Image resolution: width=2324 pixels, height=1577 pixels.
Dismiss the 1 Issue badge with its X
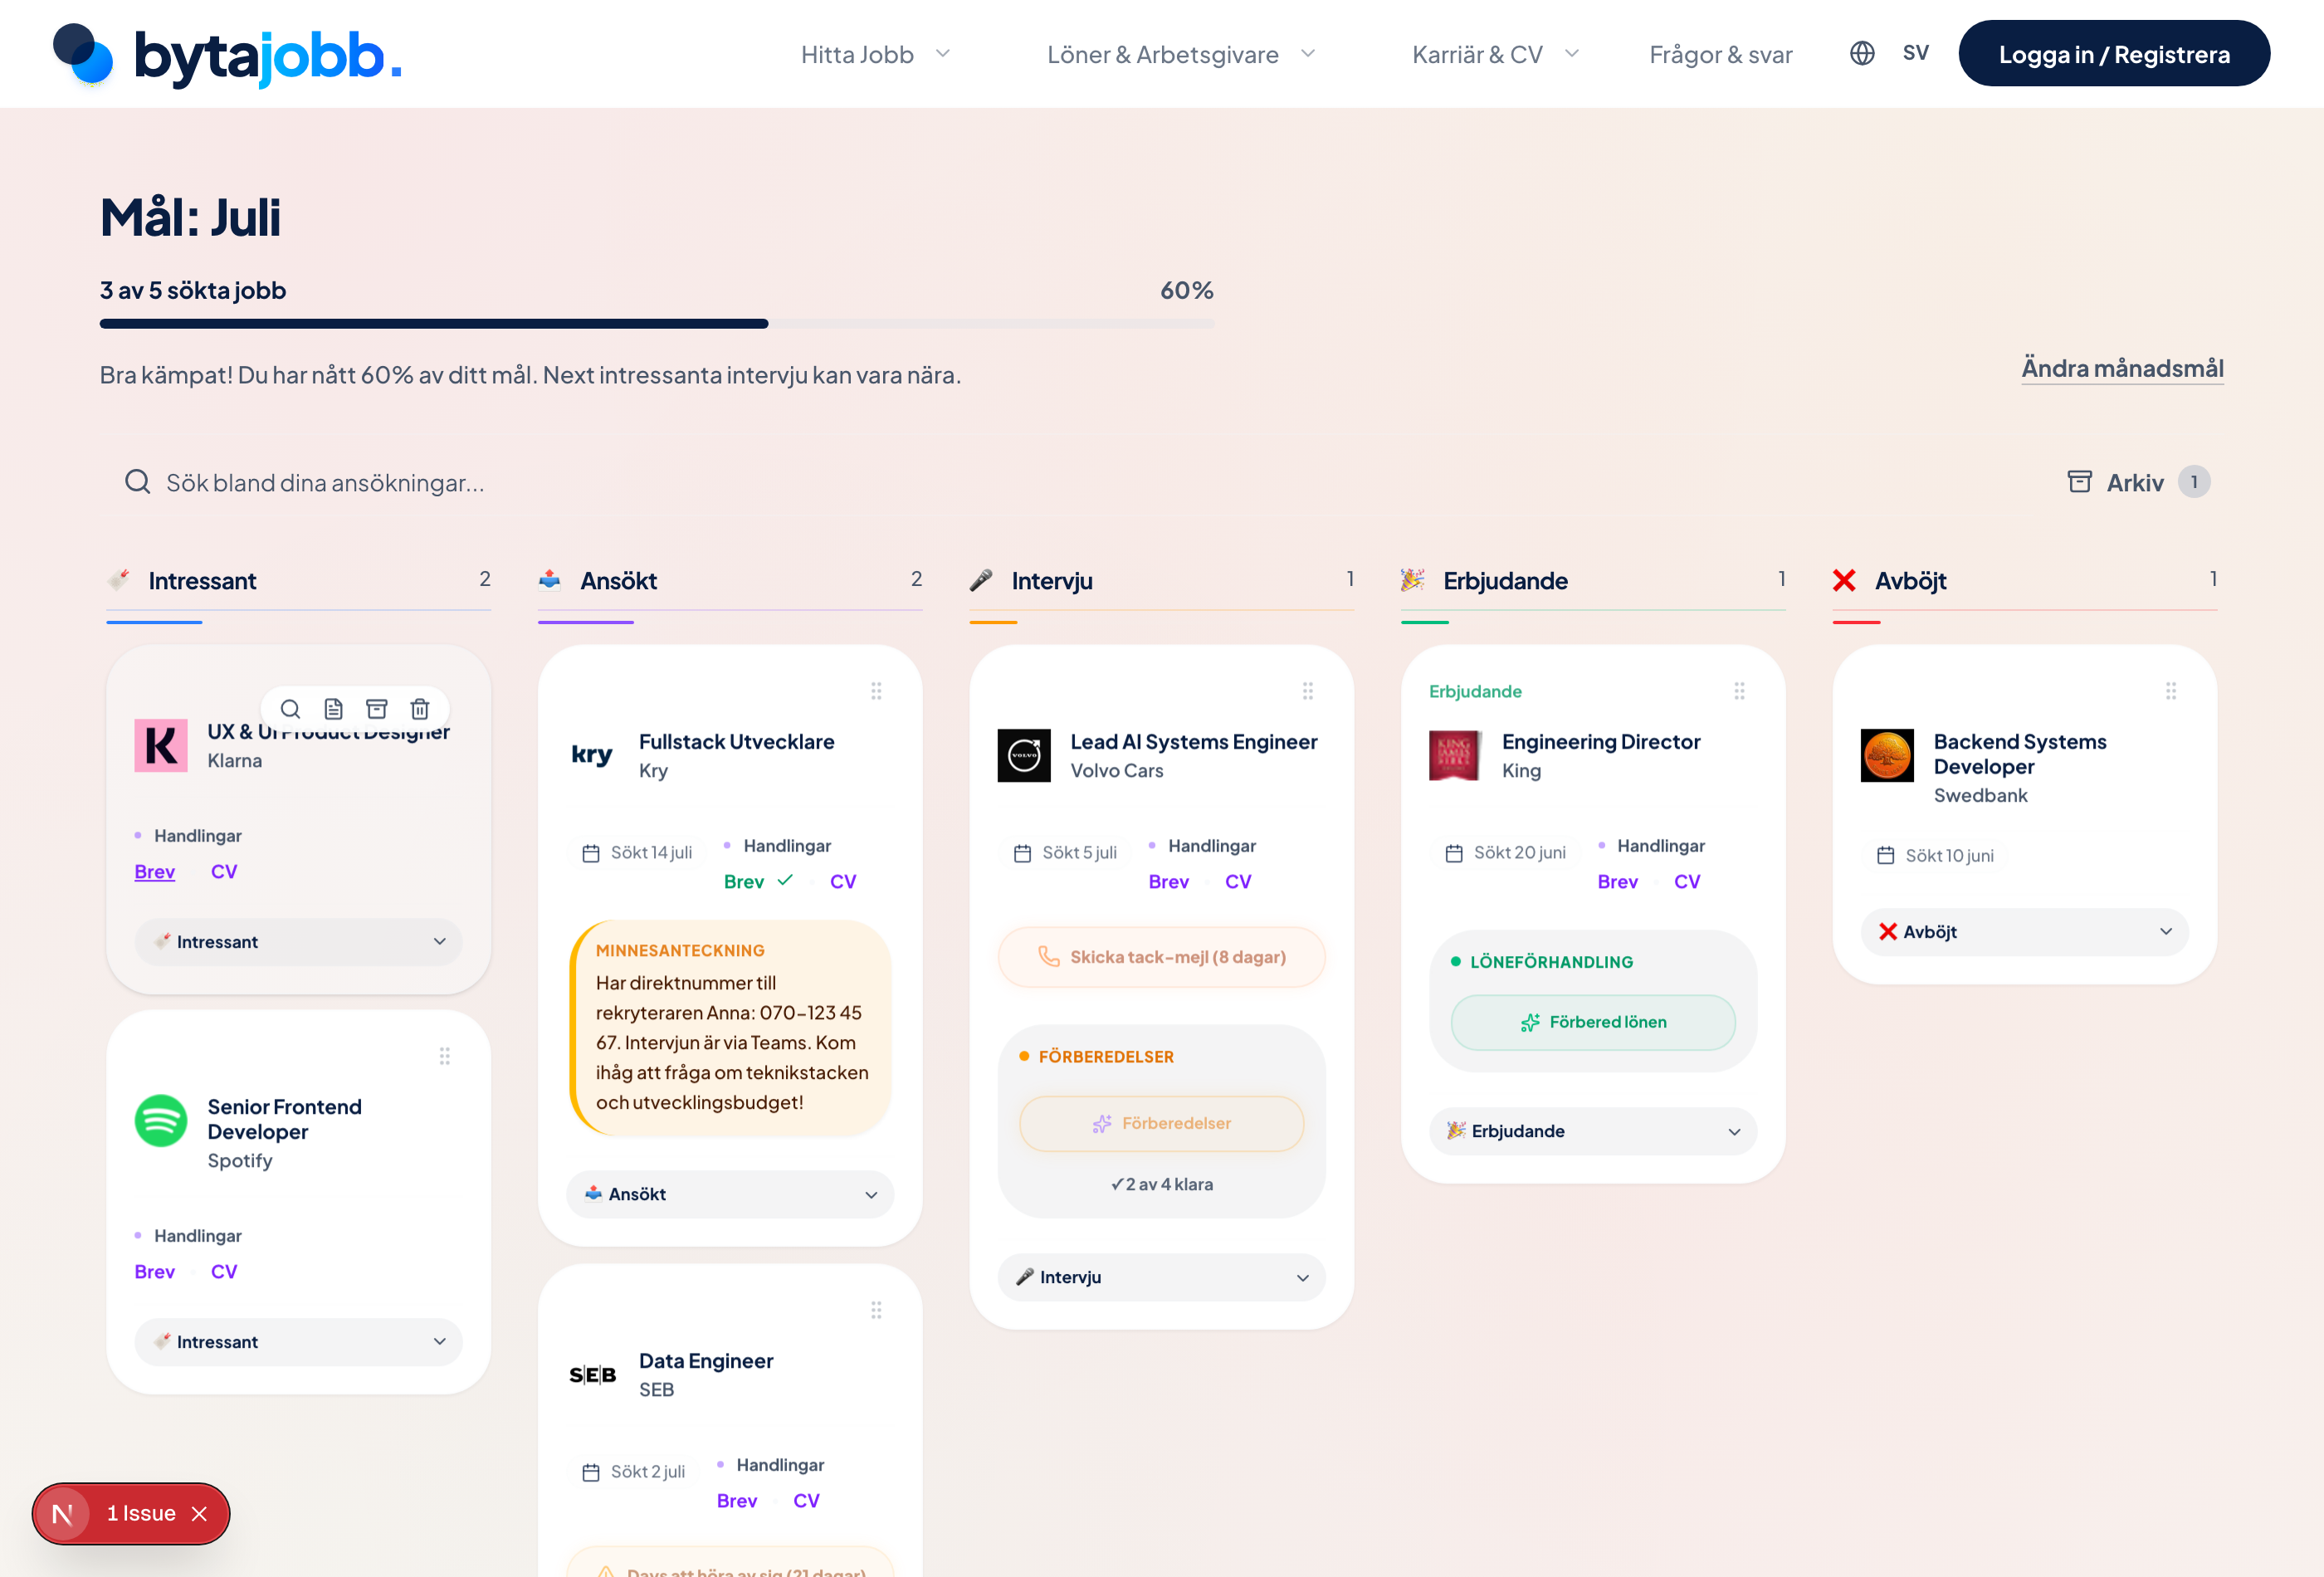coord(200,1514)
